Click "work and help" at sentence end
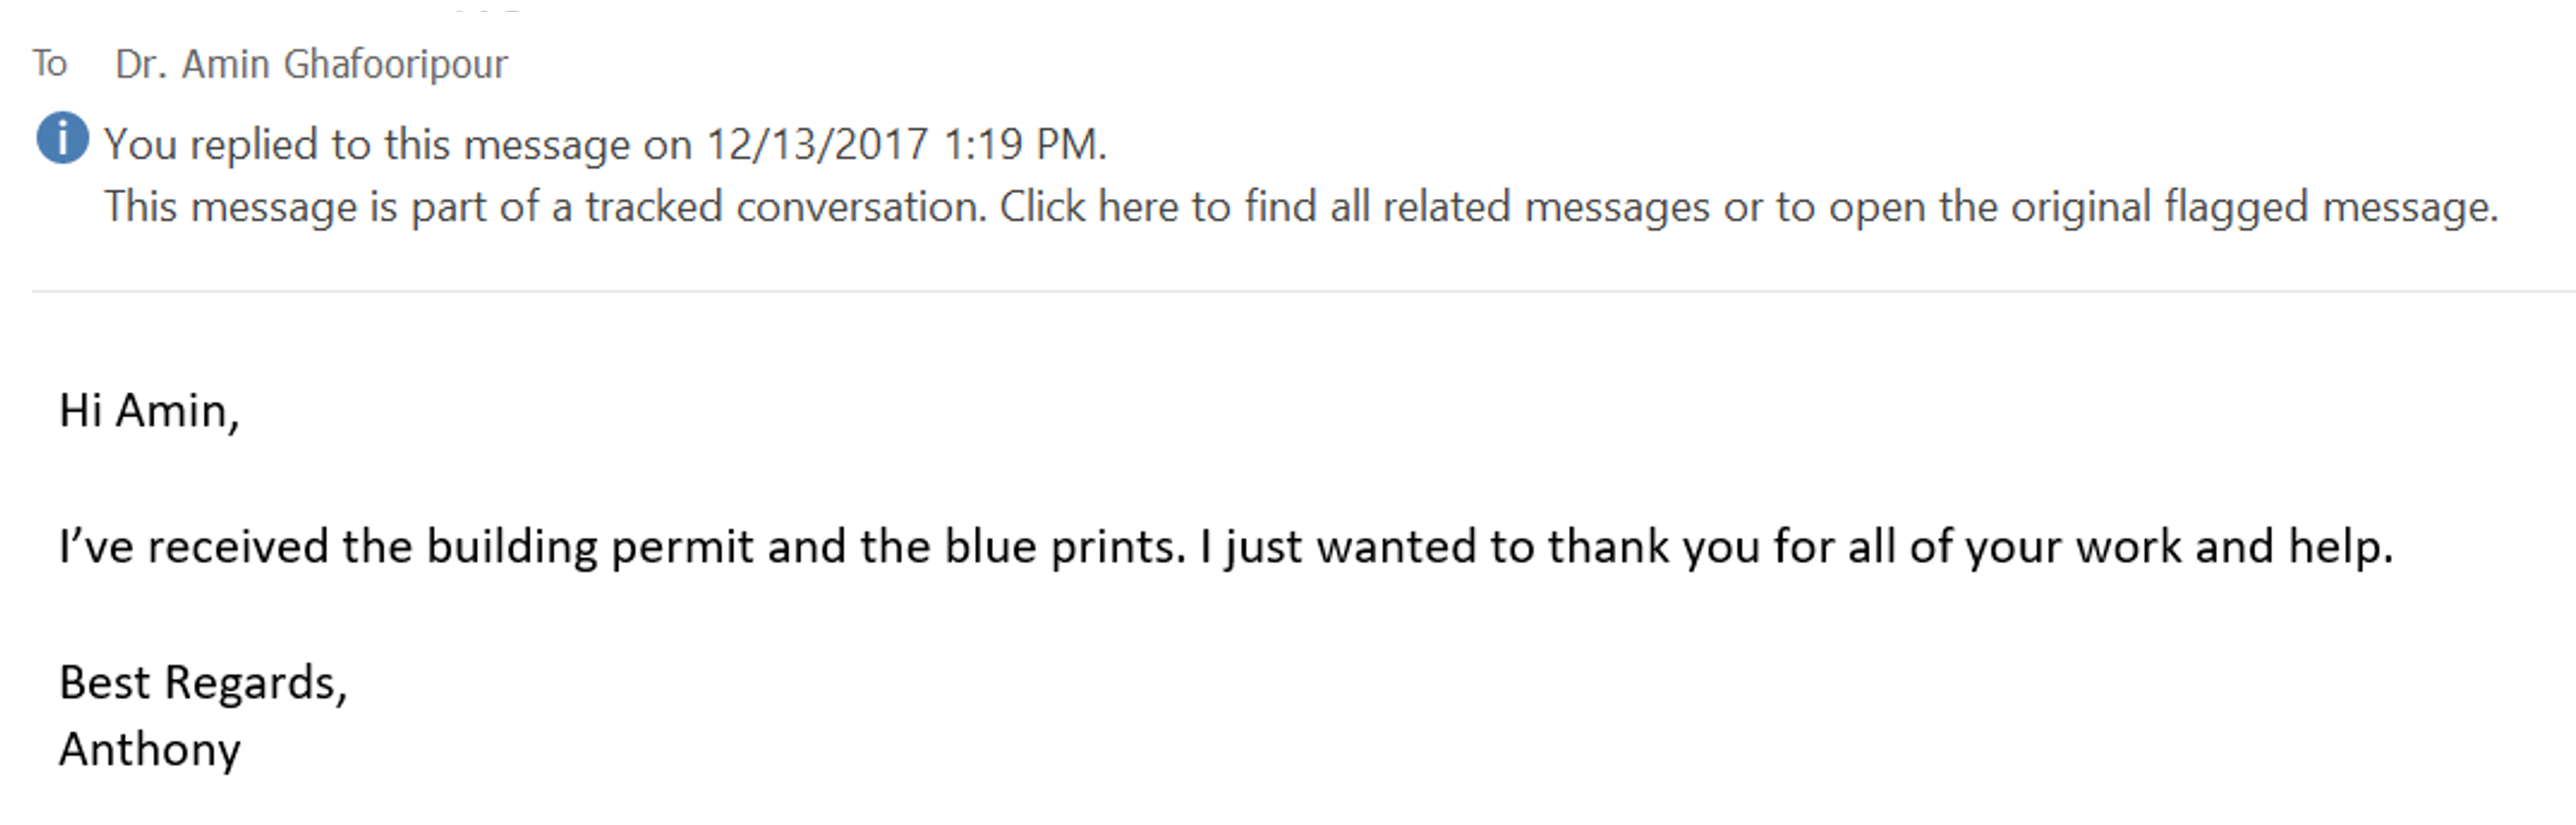Image resolution: width=2576 pixels, height=825 pixels. point(2232,547)
